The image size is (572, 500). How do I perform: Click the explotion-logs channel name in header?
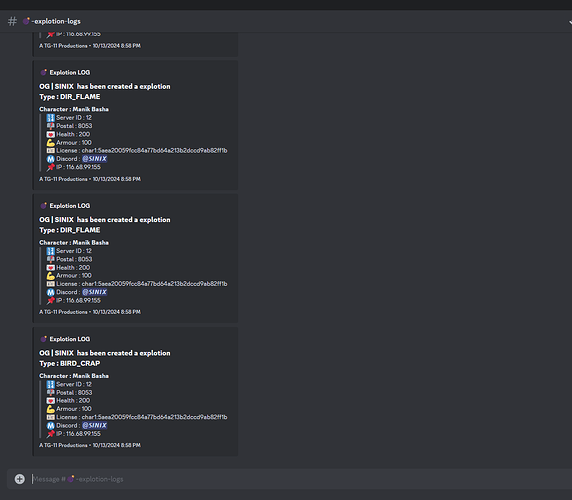point(56,21)
